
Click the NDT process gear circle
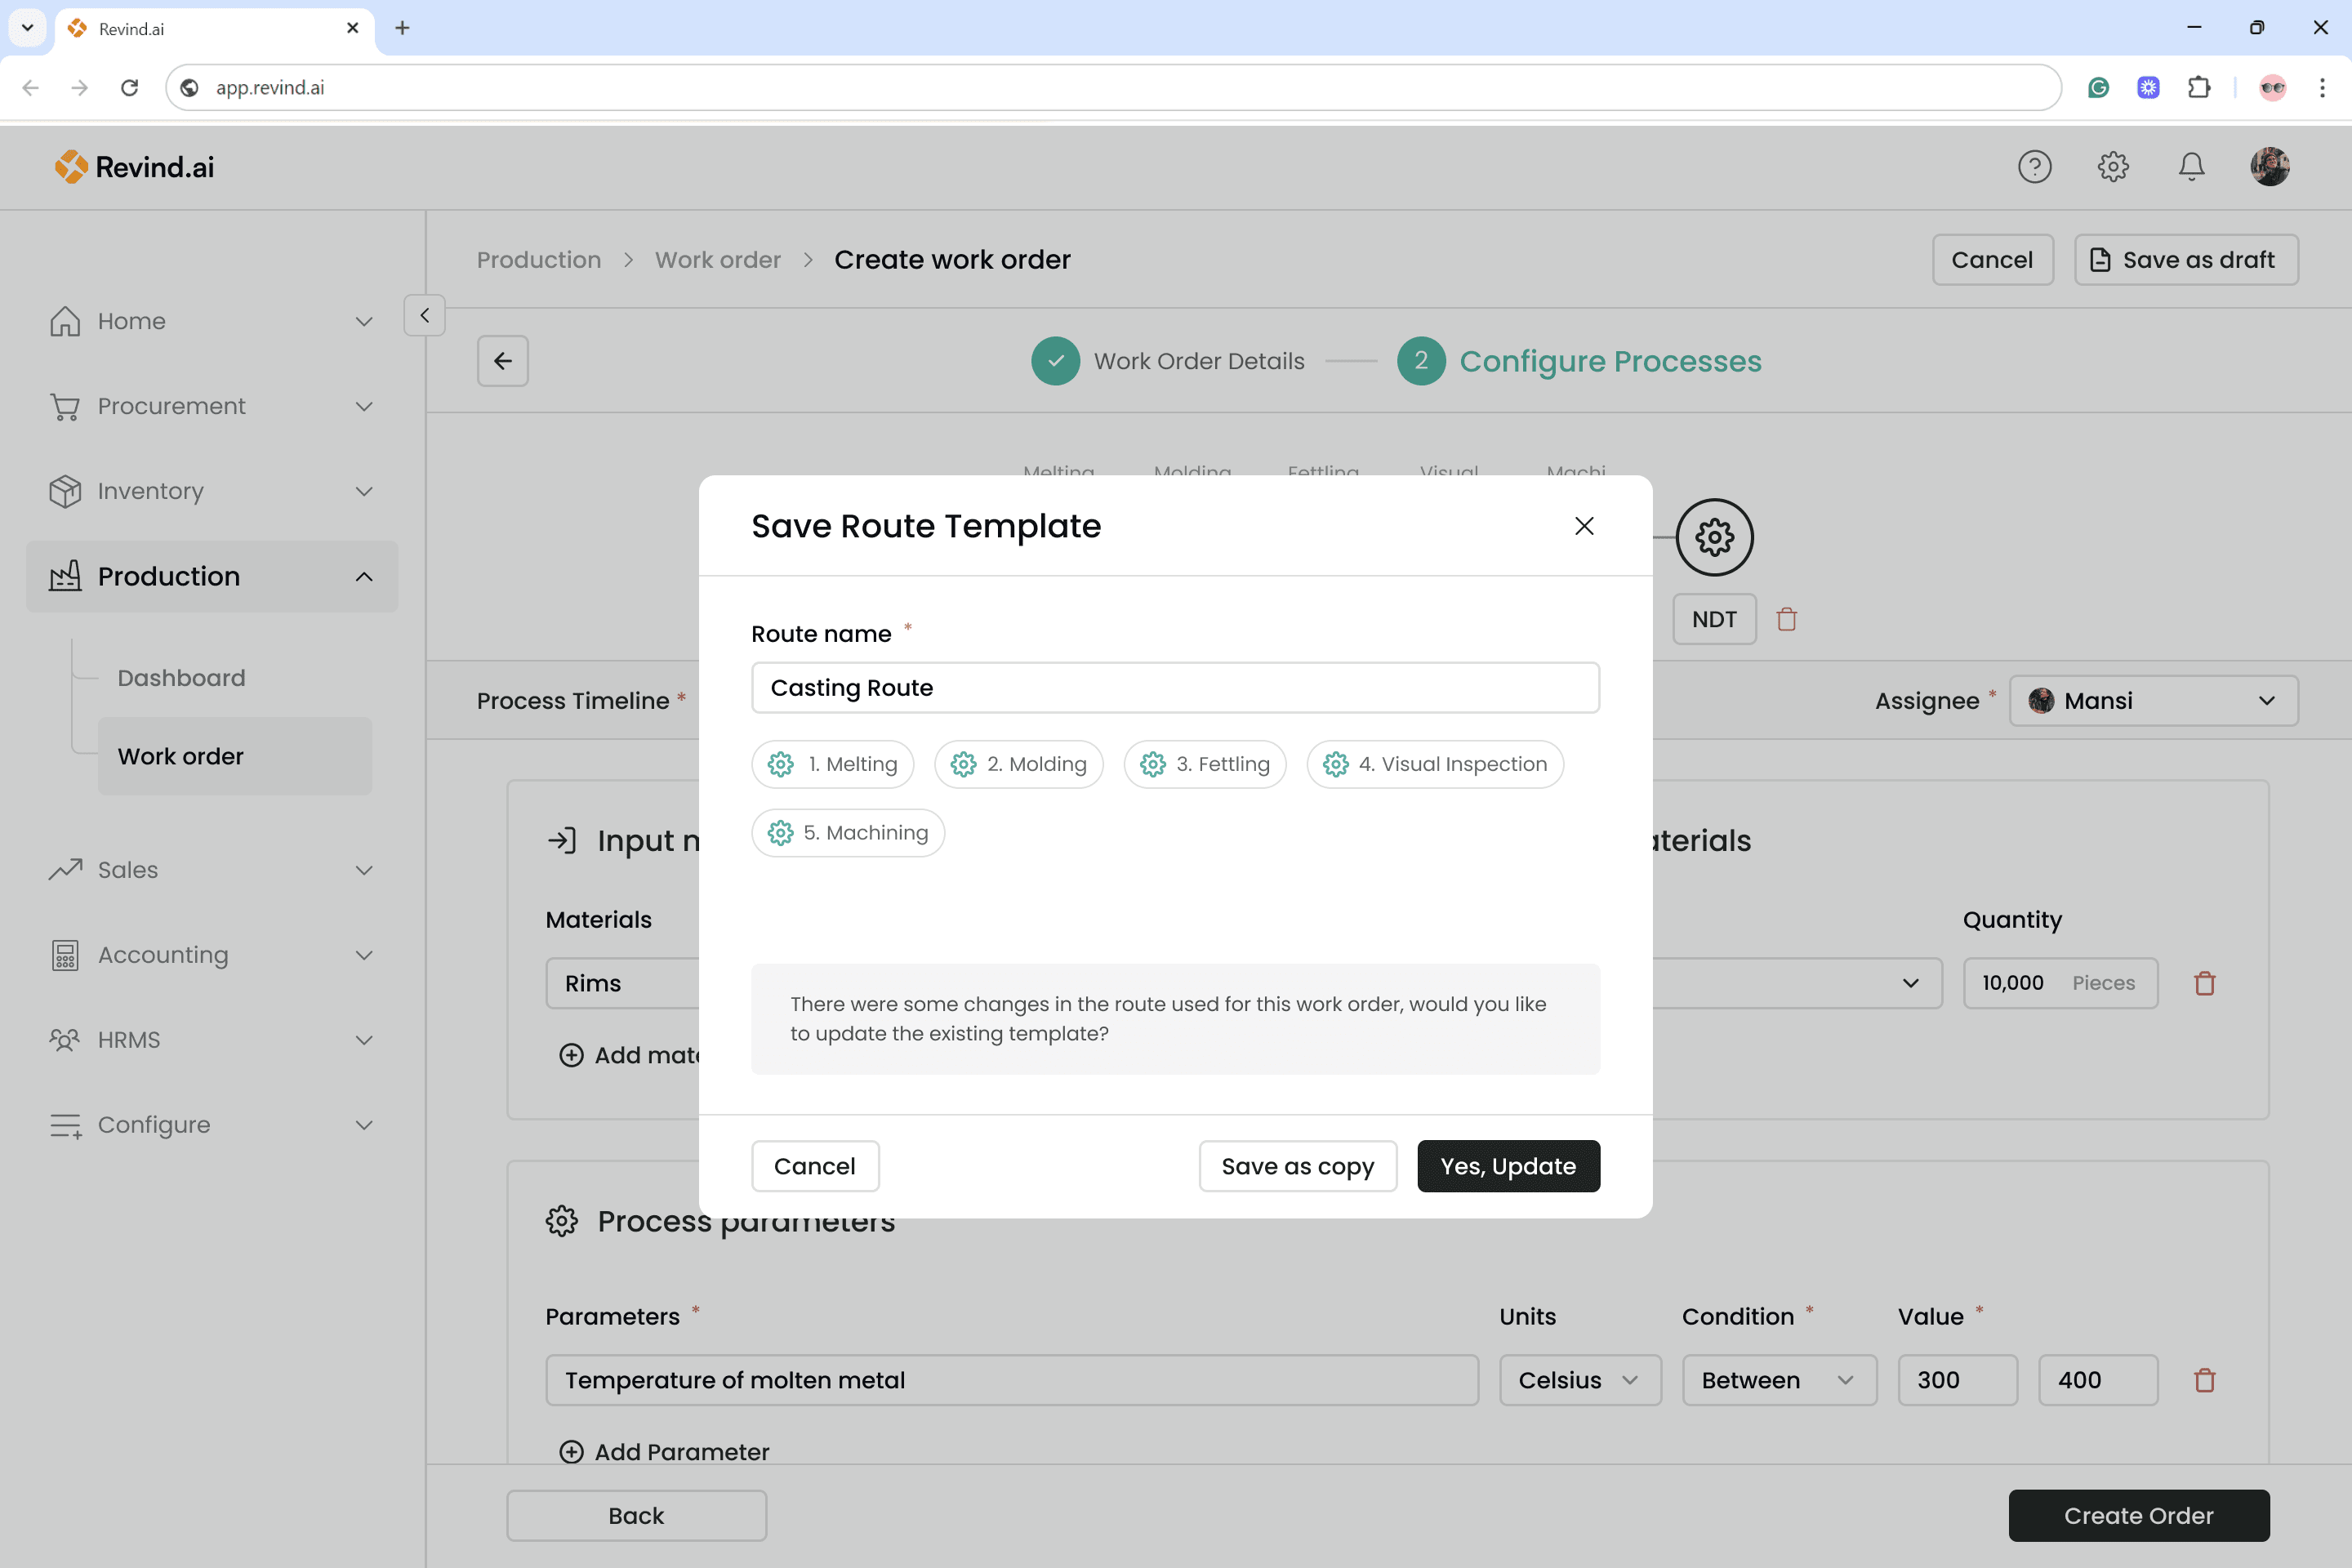point(1714,537)
